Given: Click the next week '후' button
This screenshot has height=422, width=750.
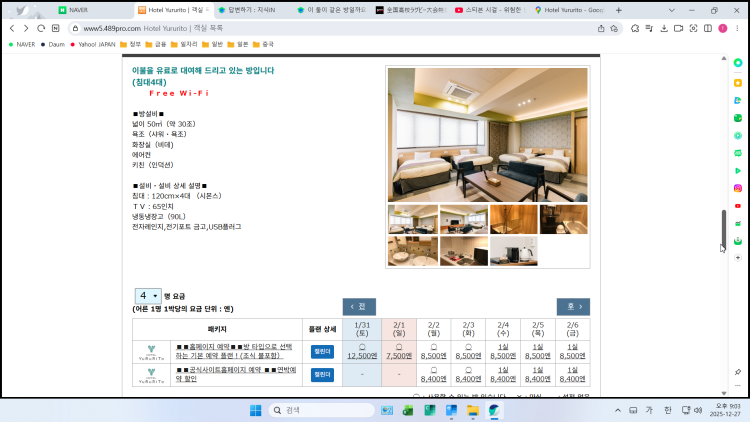Looking at the screenshot, I should [573, 307].
